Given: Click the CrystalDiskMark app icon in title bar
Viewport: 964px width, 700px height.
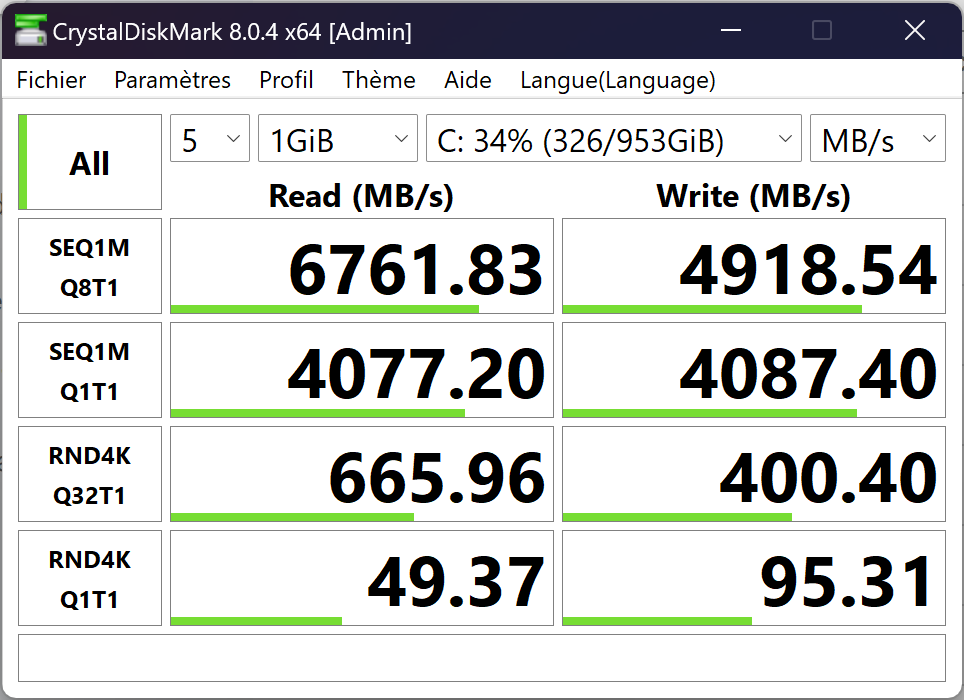Looking at the screenshot, I should 30,31.
